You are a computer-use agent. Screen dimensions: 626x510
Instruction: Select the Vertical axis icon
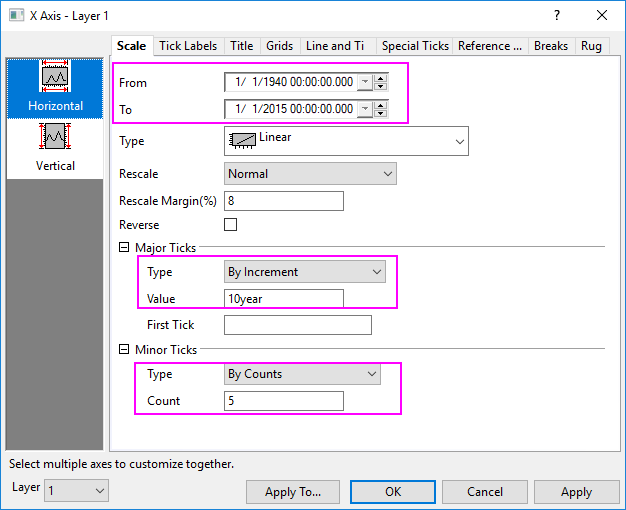(x=55, y=137)
